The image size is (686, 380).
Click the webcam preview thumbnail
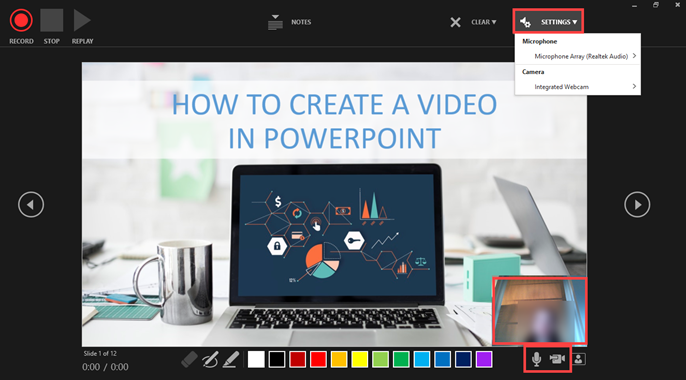point(540,310)
